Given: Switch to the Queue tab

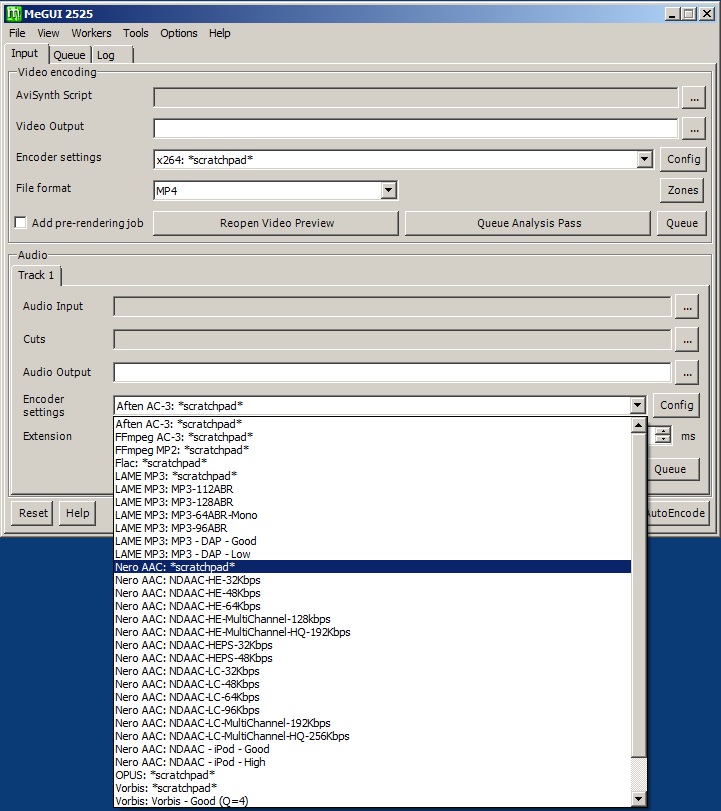Looking at the screenshot, I should (69, 55).
